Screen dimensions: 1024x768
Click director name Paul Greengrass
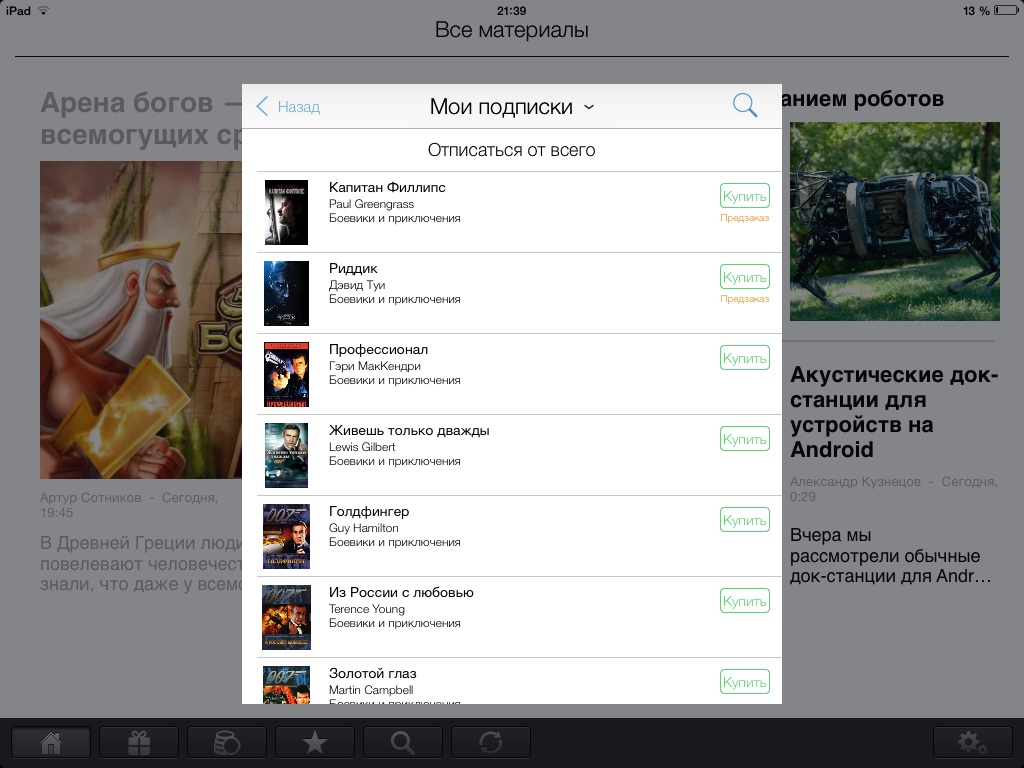(x=371, y=204)
